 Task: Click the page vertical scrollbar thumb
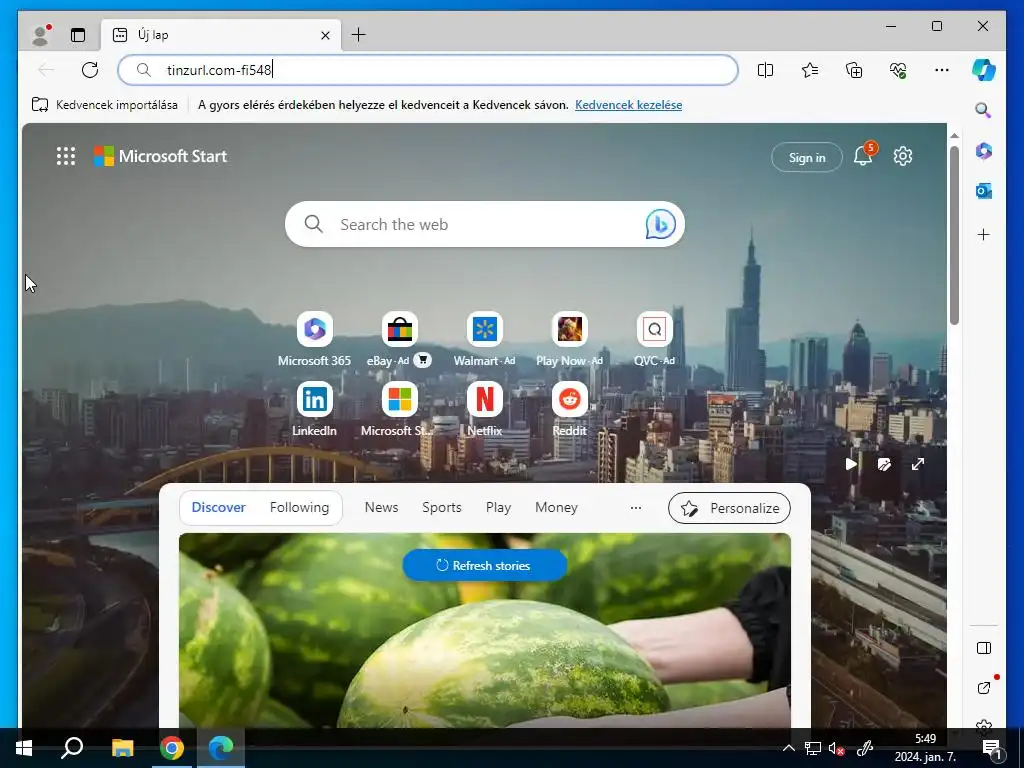954,234
